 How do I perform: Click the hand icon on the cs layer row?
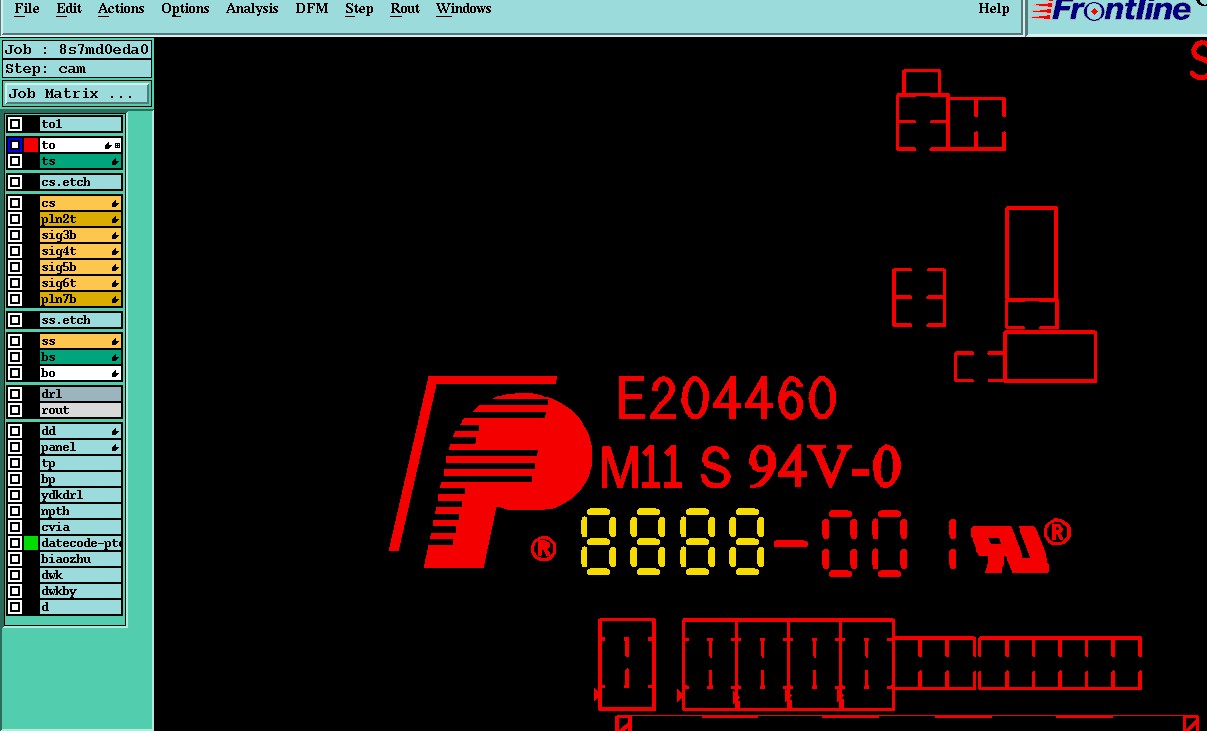tap(115, 204)
